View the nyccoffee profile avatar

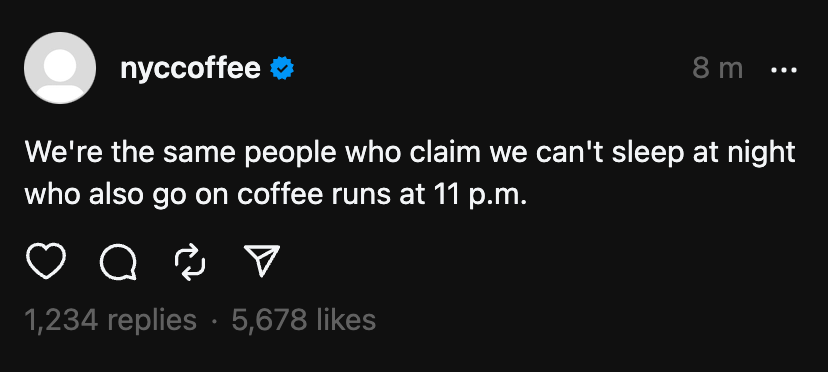pyautogui.click(x=60, y=68)
